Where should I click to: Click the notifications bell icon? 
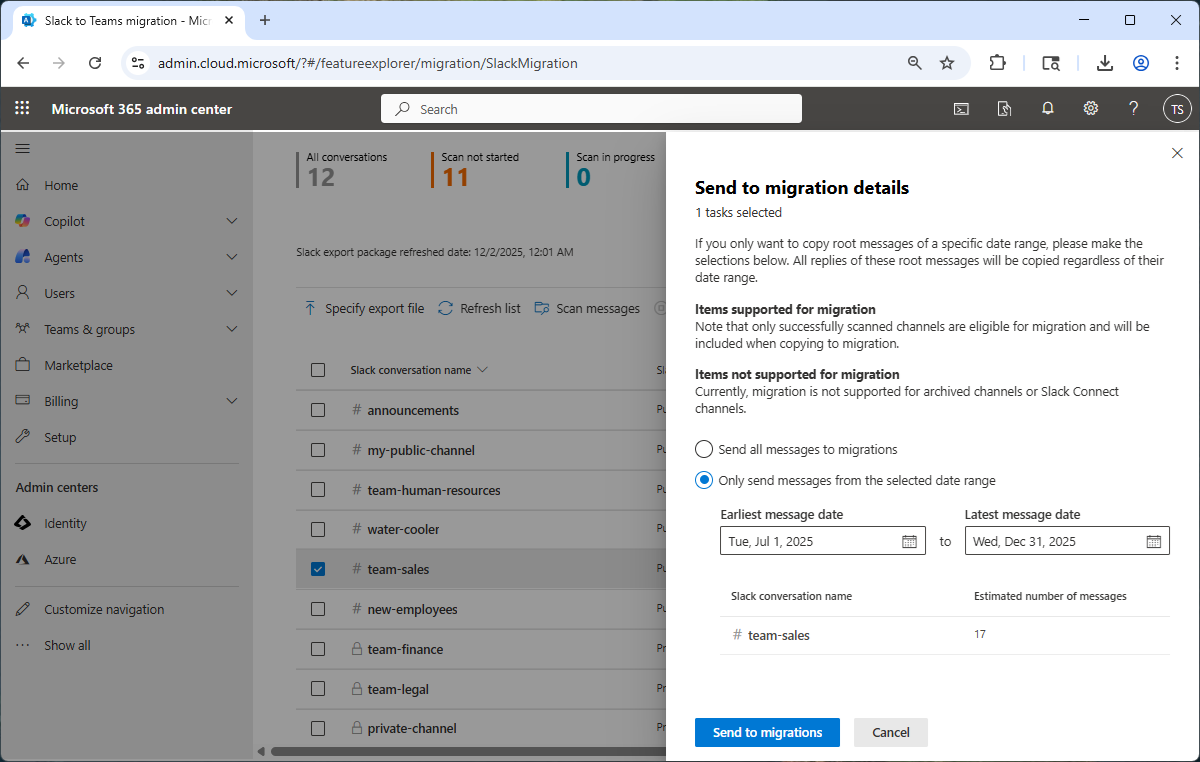1047,108
